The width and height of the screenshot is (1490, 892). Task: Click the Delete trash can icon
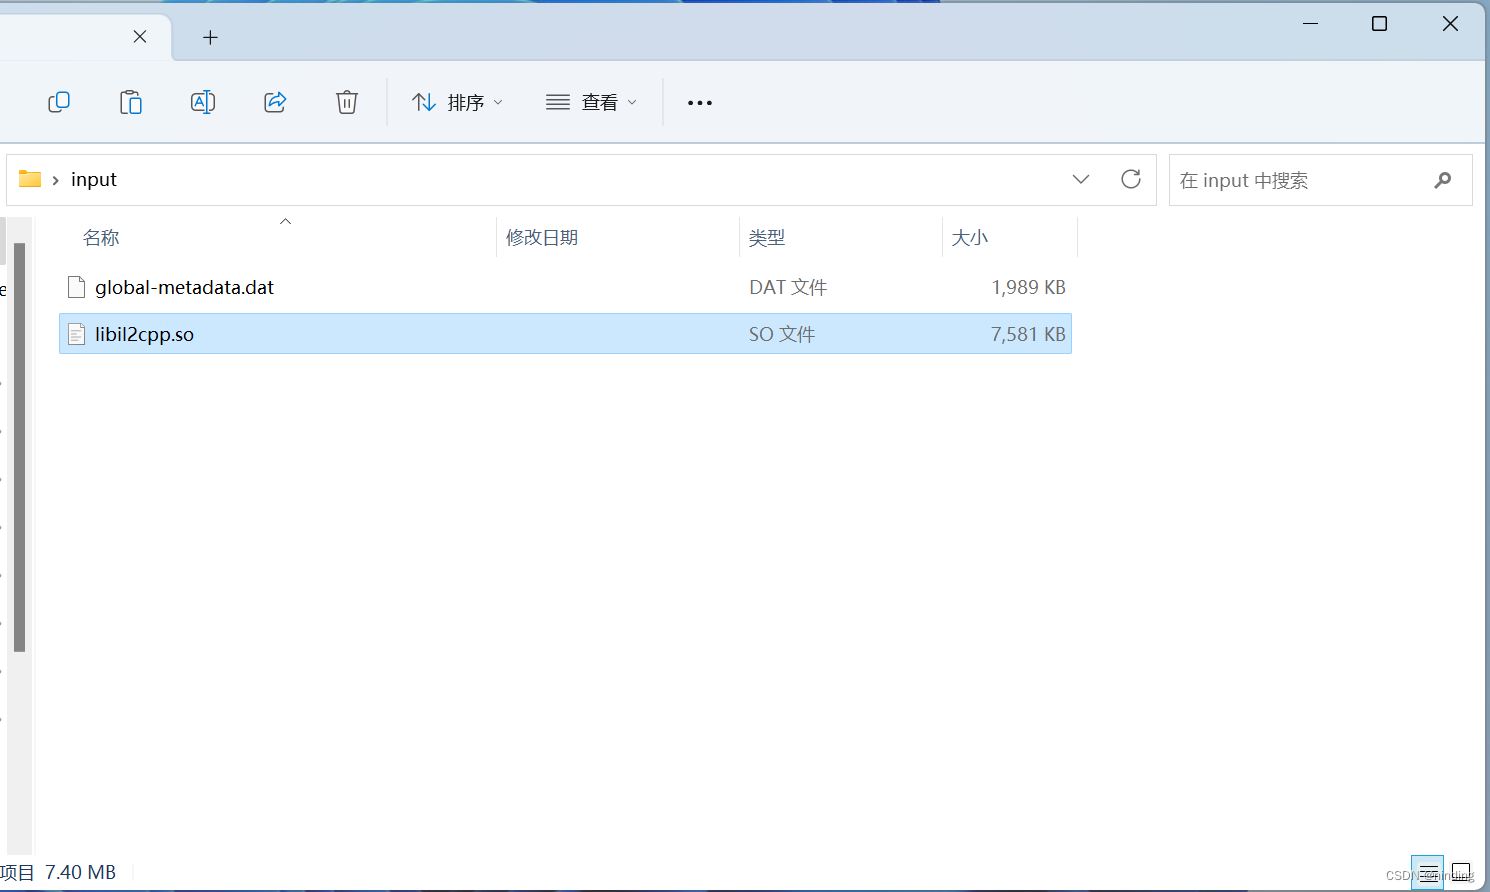(347, 102)
